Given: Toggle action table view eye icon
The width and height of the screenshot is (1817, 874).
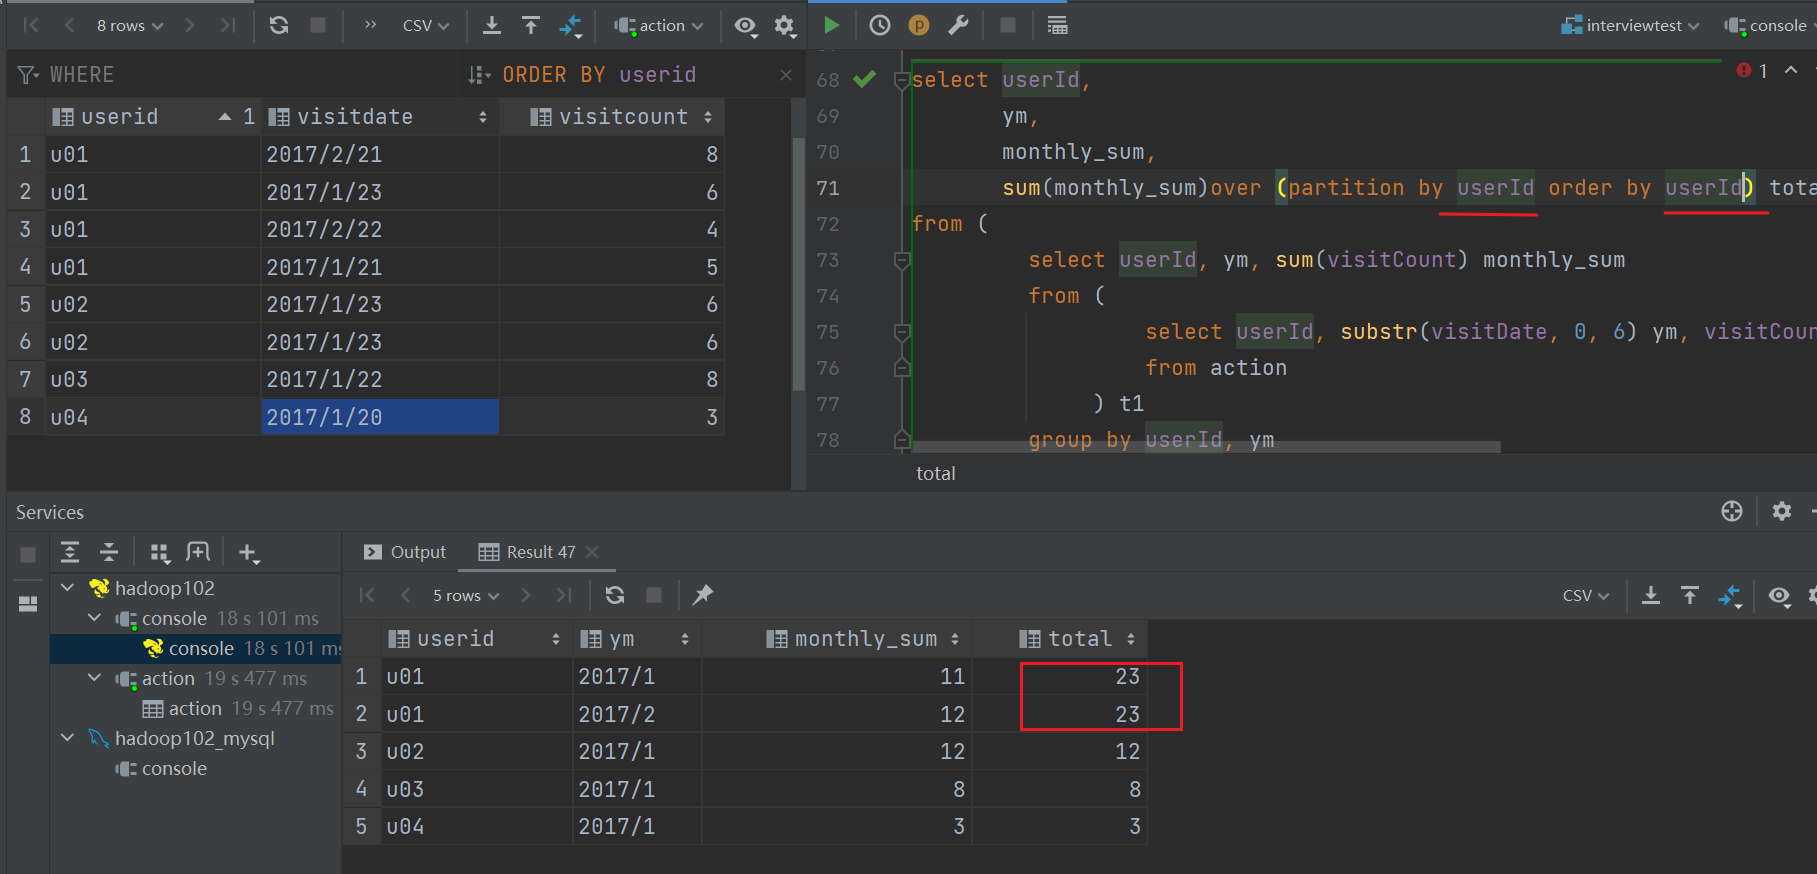Looking at the screenshot, I should pyautogui.click(x=746, y=26).
